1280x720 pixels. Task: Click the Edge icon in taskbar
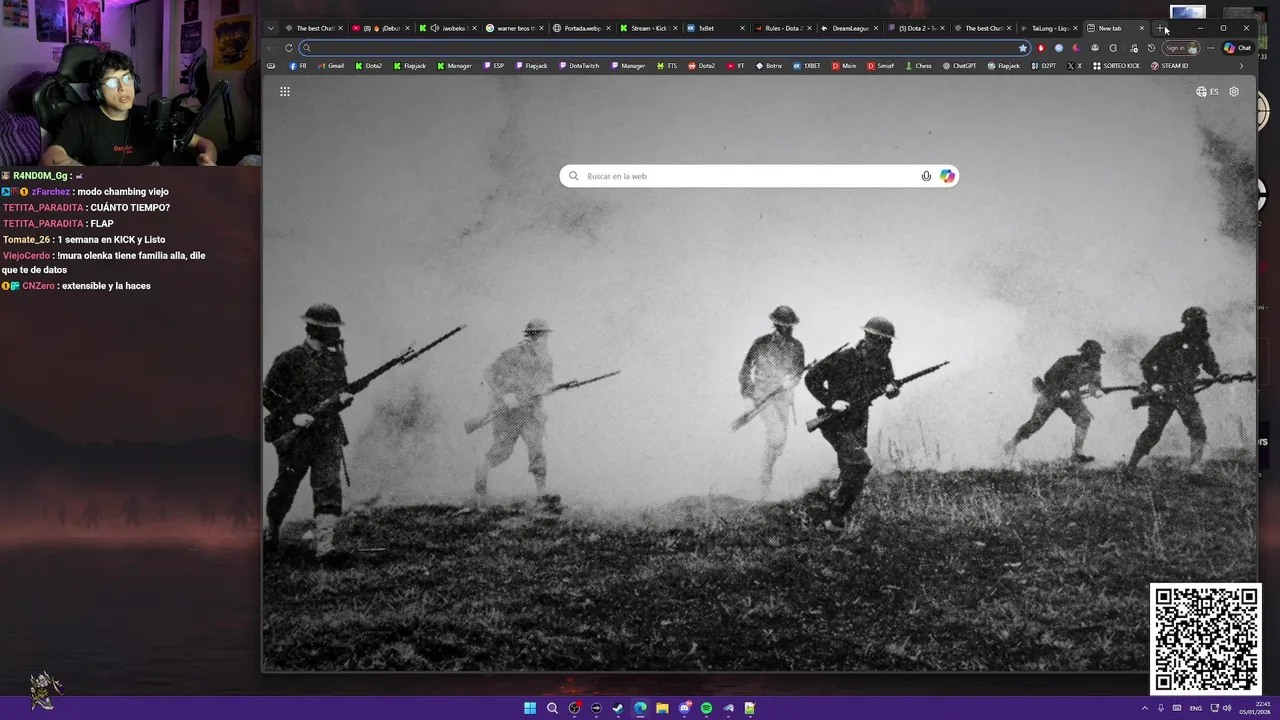[x=640, y=708]
